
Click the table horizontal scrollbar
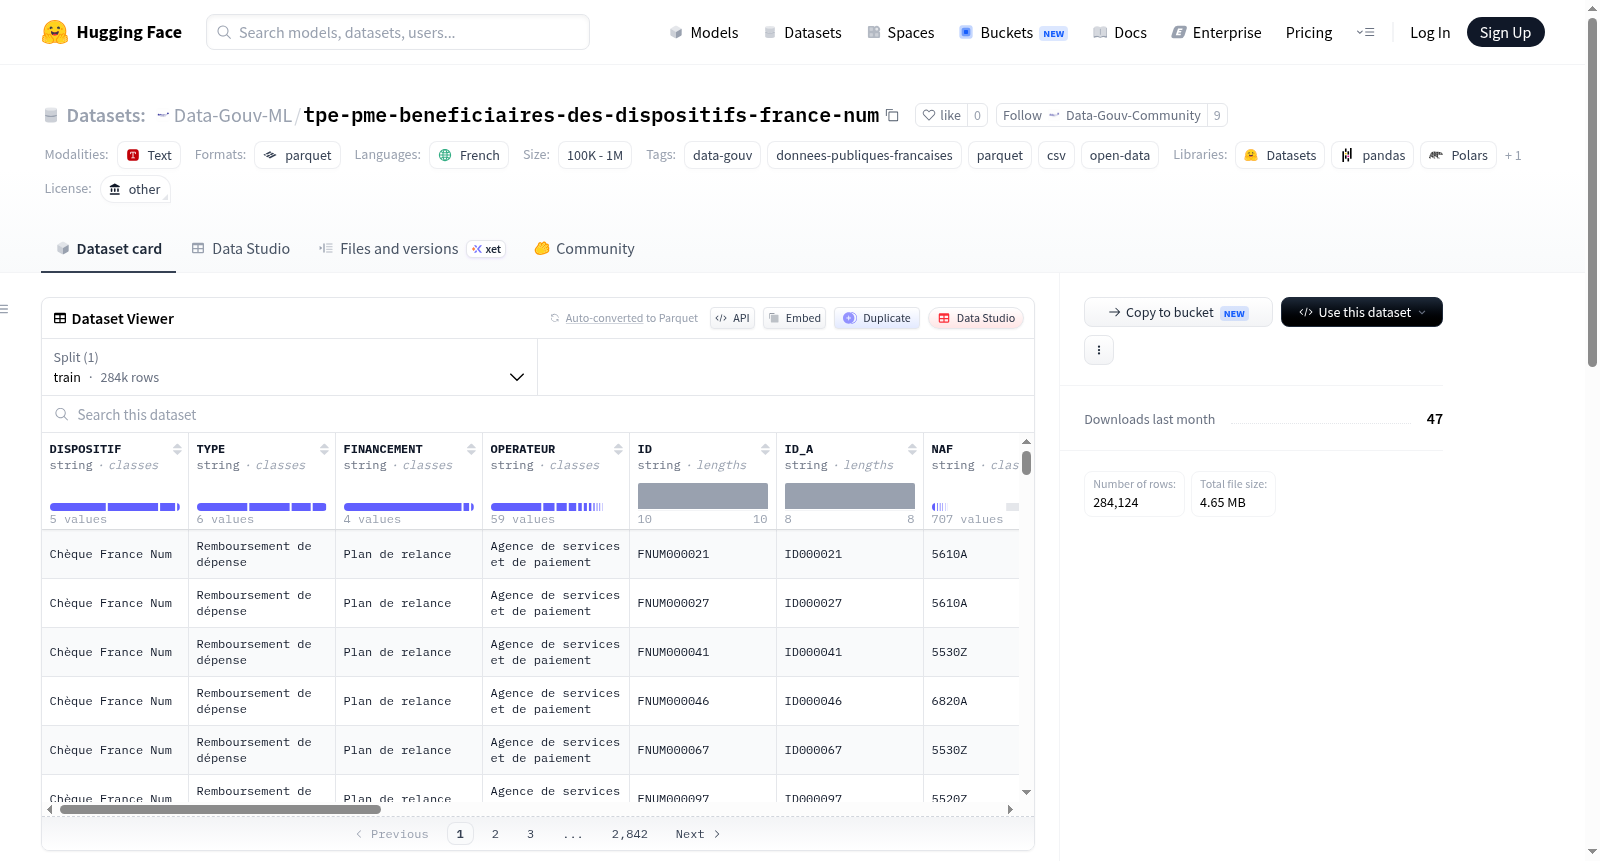[x=220, y=809]
